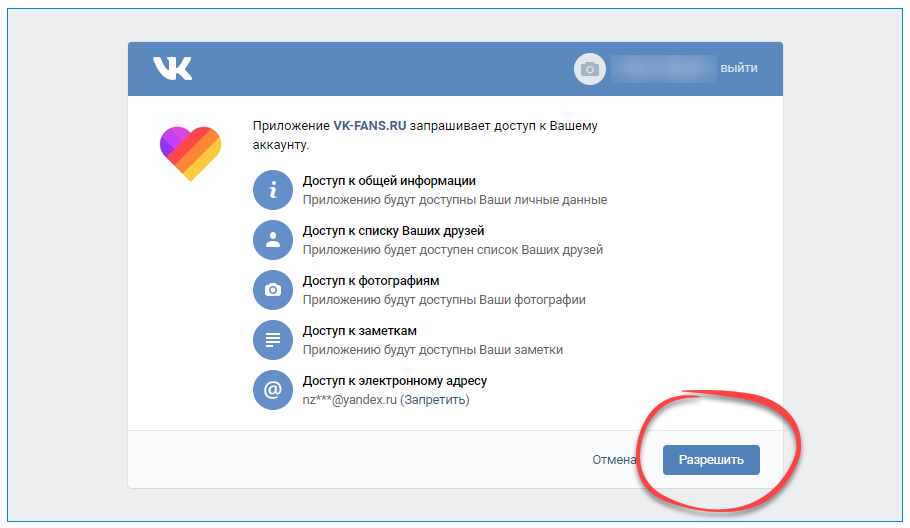
Task: Deny email access via «Запретить» link
Action: (435, 400)
